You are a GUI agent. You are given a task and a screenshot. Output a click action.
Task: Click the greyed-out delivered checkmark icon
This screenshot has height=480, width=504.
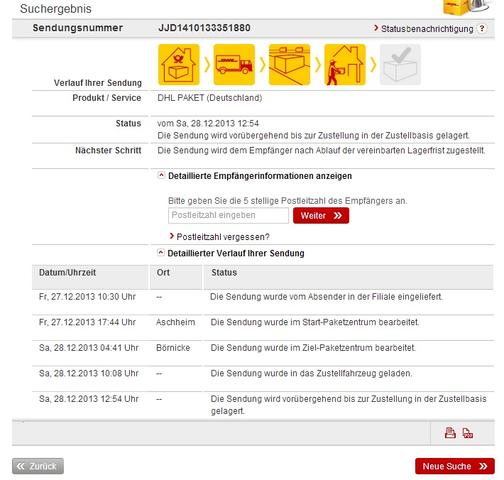400,65
